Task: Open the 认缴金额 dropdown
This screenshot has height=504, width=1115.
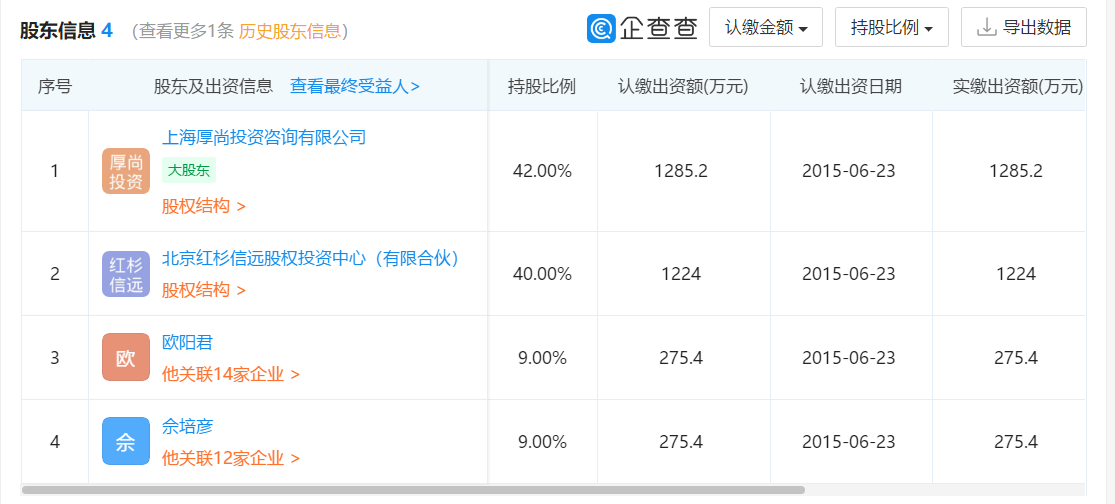Action: pos(766,28)
